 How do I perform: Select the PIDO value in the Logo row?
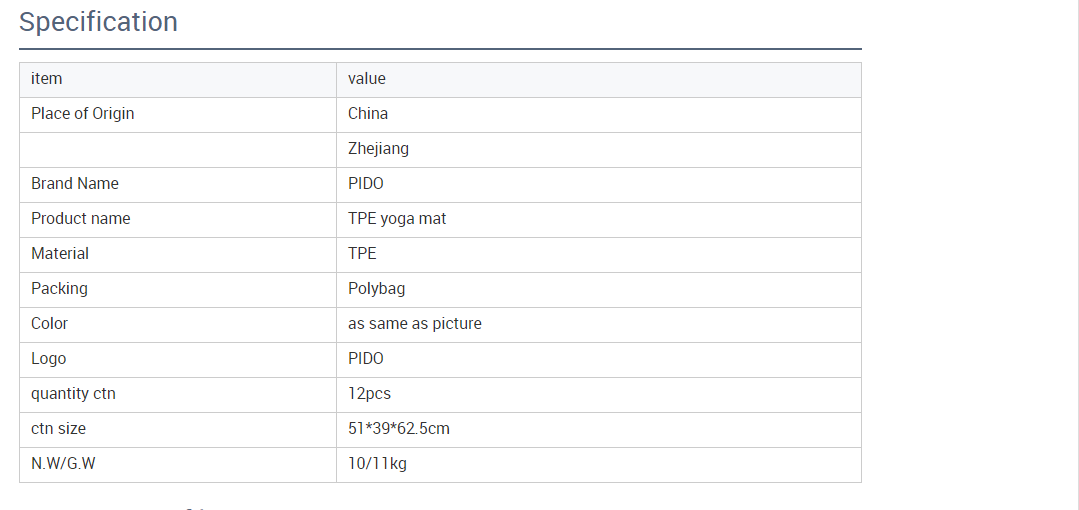tap(366, 359)
